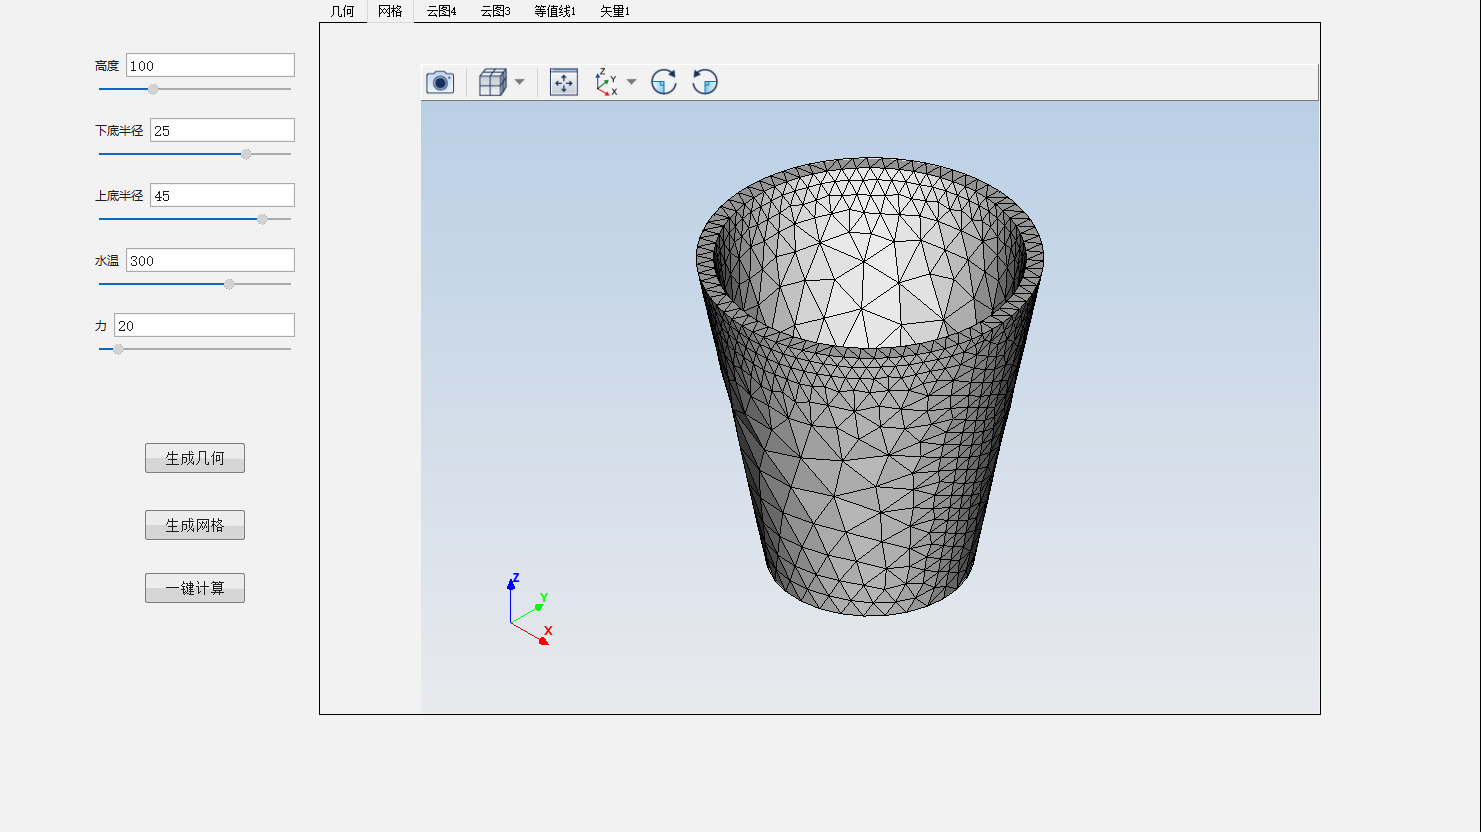The width and height of the screenshot is (1481, 832).
Task: Switch to the 几何 tab
Action: 343,11
